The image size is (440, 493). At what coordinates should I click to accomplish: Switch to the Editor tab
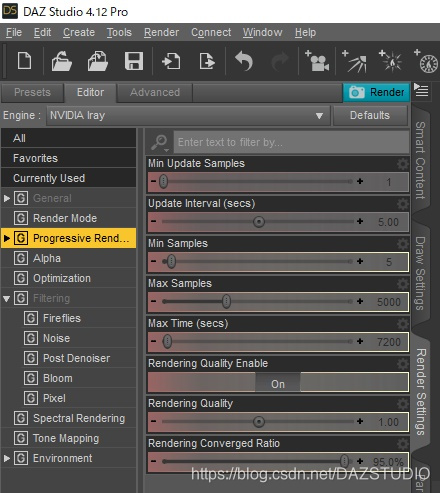coord(90,92)
